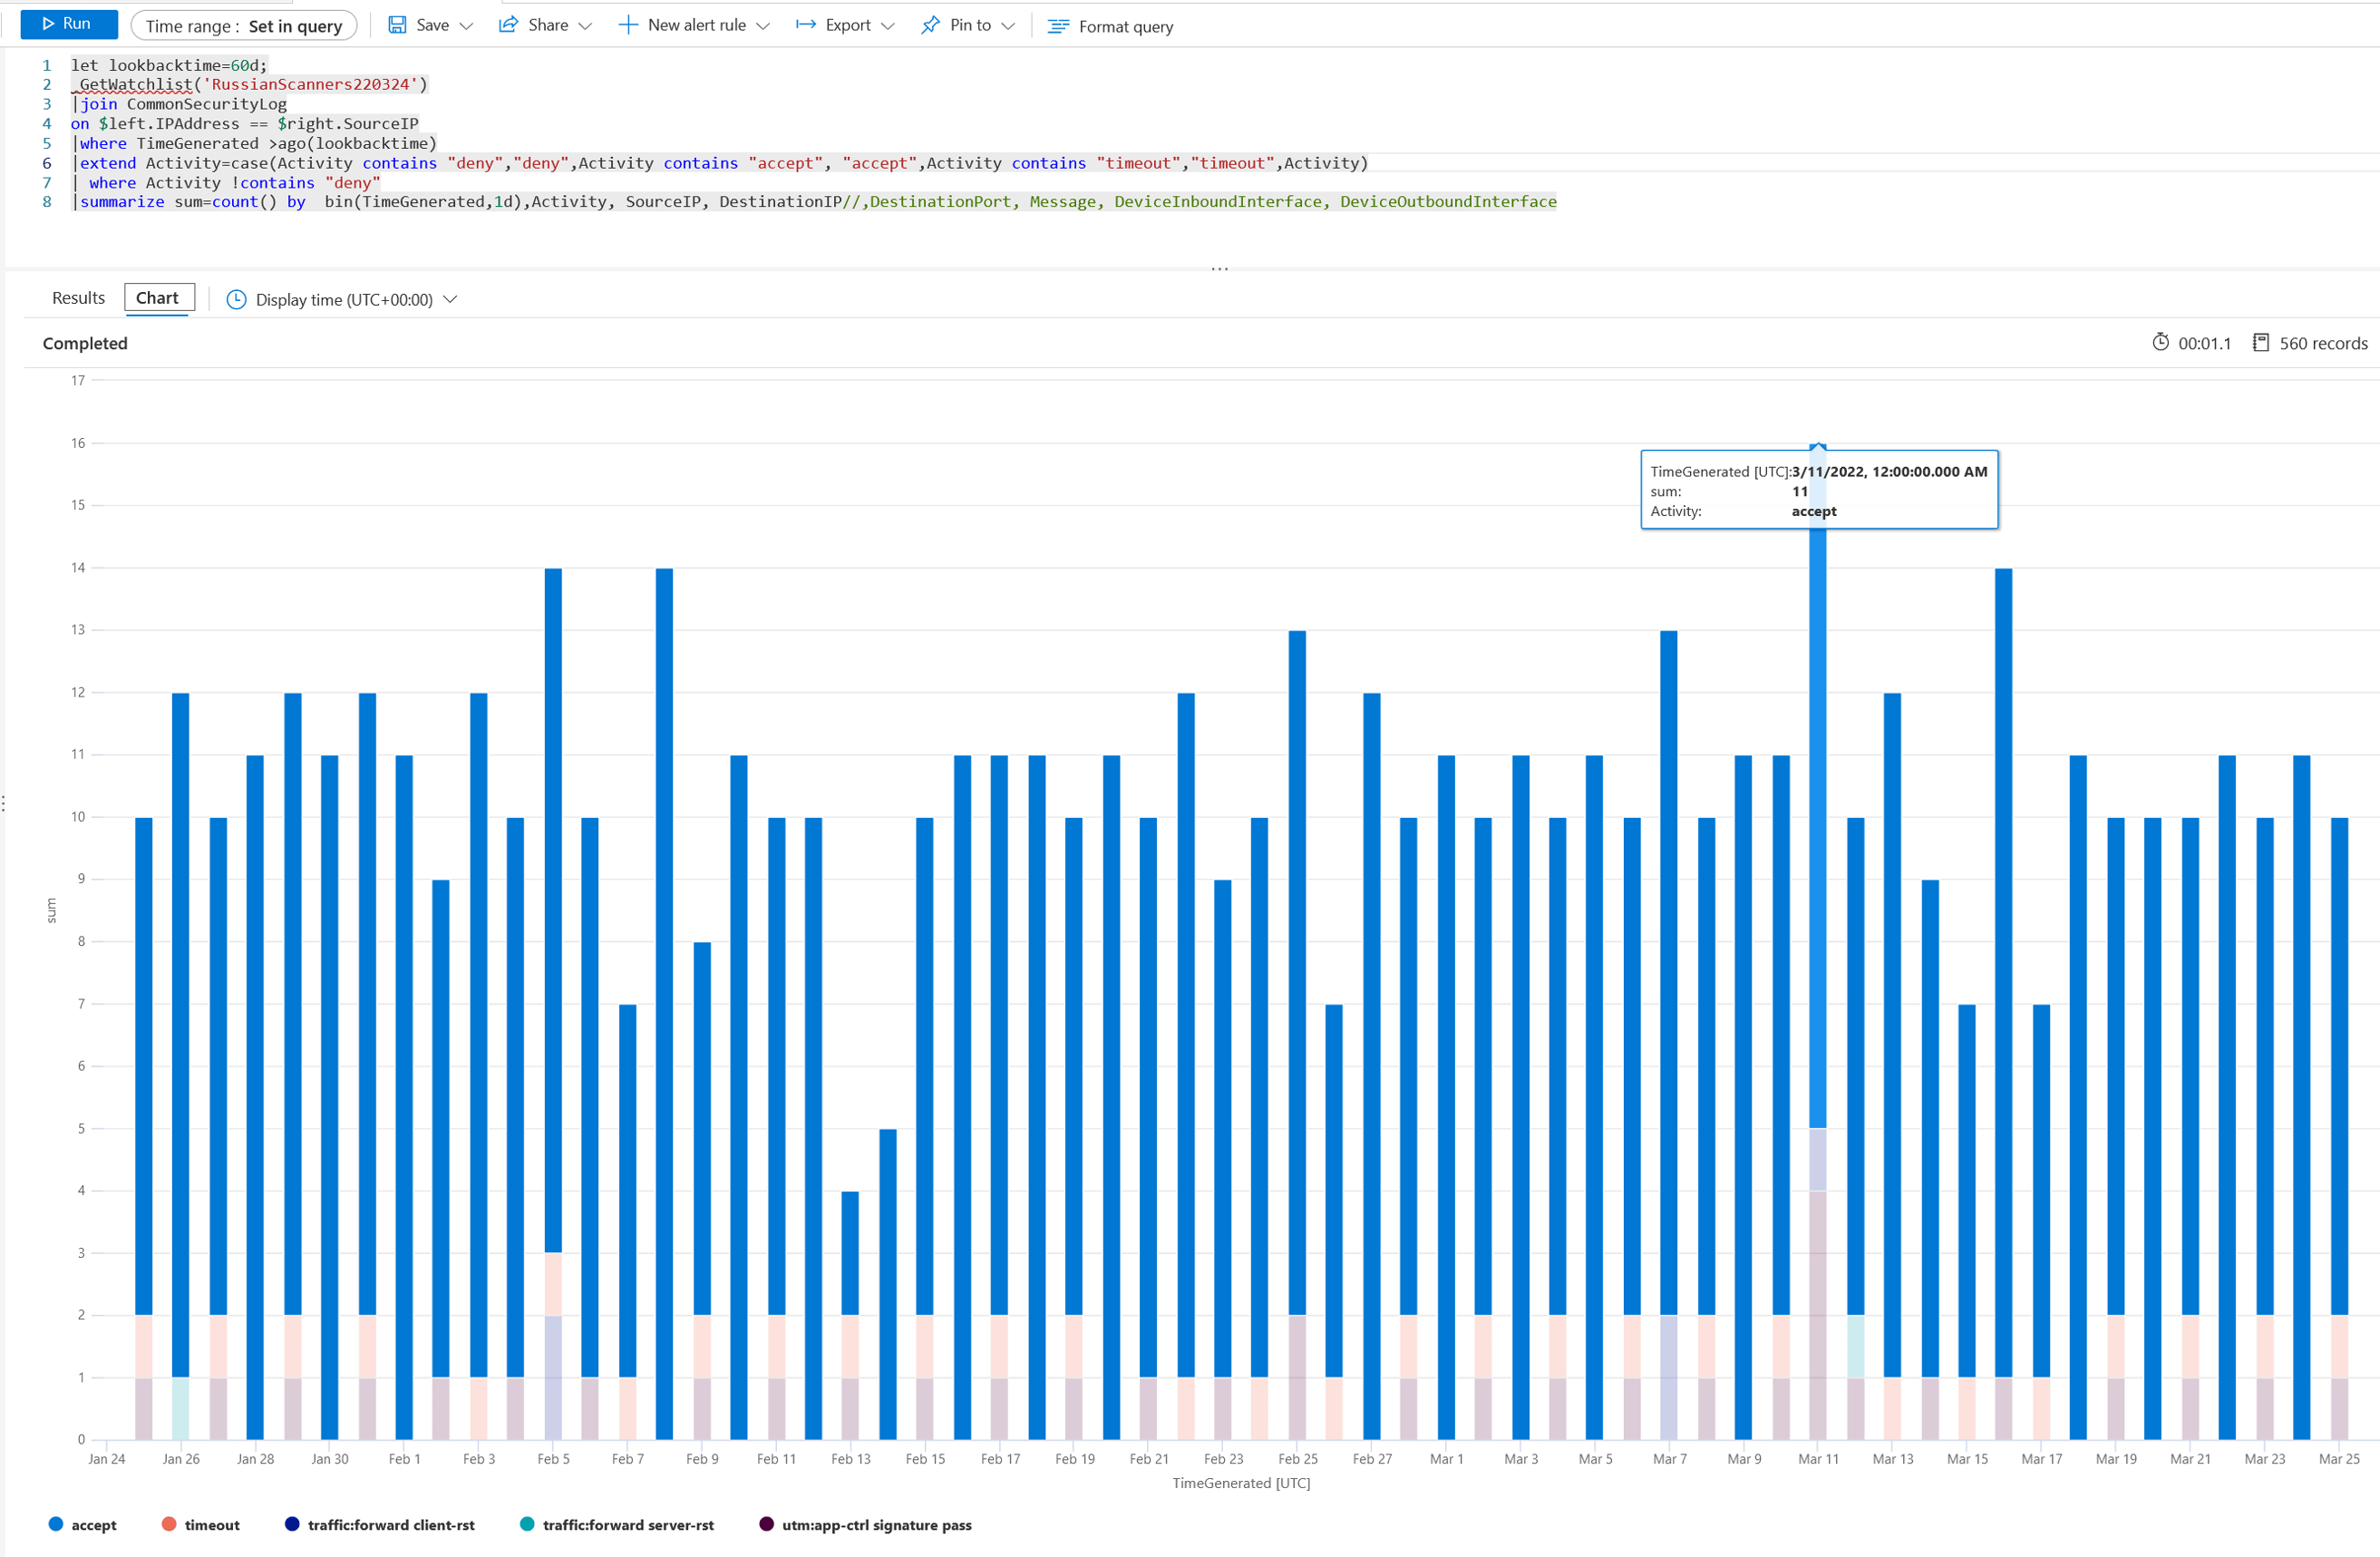This screenshot has height=1557, width=2380.
Task: Open Time range Set in query selector
Action: (244, 26)
